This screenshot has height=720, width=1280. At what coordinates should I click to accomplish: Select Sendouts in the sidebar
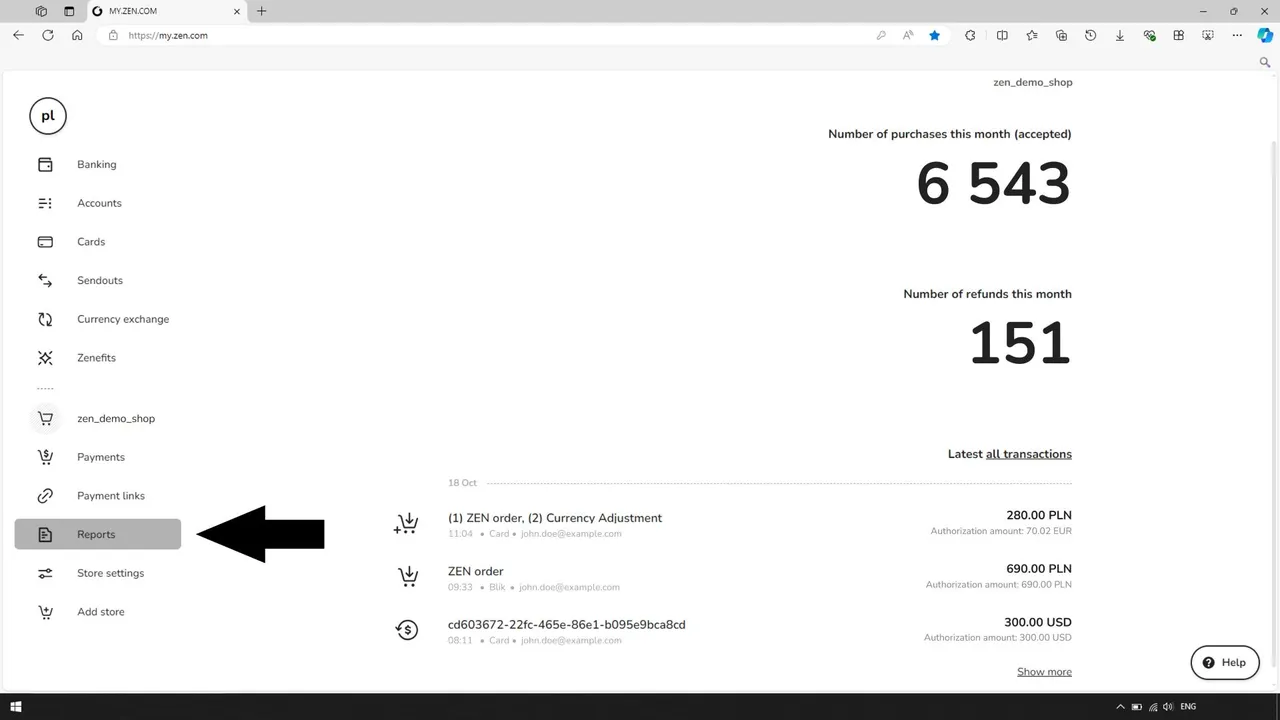100,281
